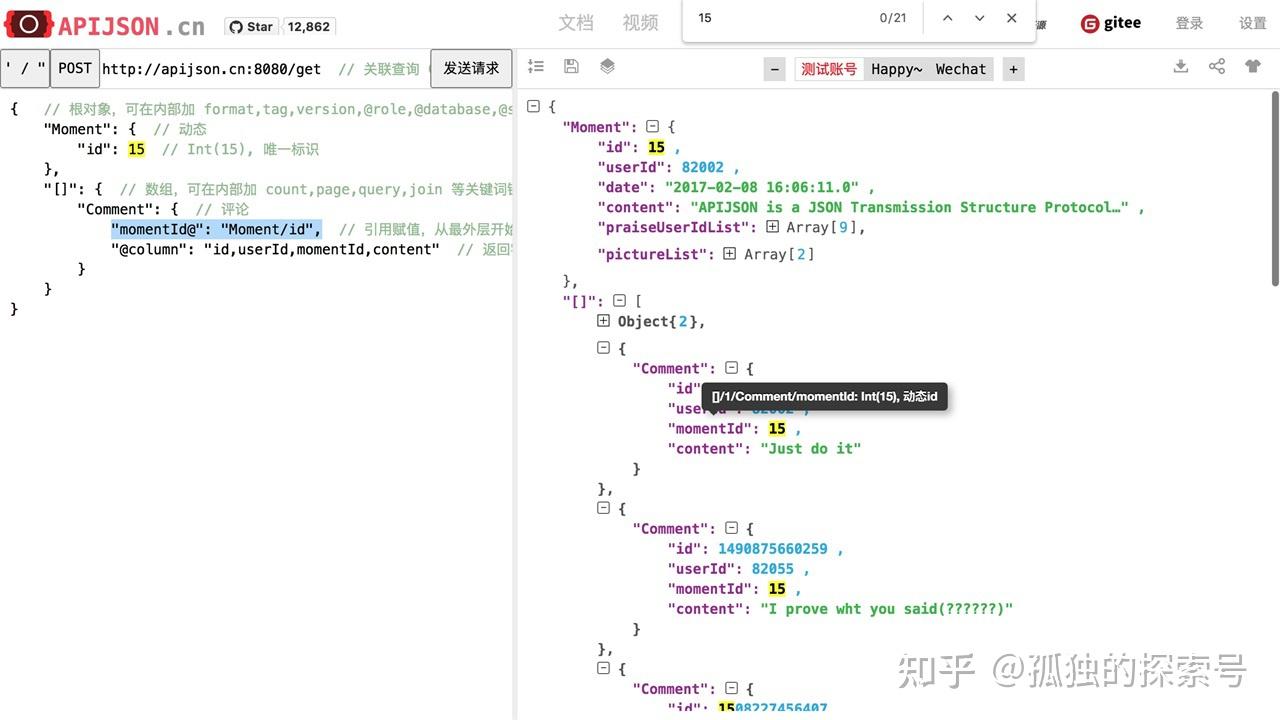Open the gitee link
Image resolution: width=1280 pixels, height=720 pixels.
(1111, 23)
